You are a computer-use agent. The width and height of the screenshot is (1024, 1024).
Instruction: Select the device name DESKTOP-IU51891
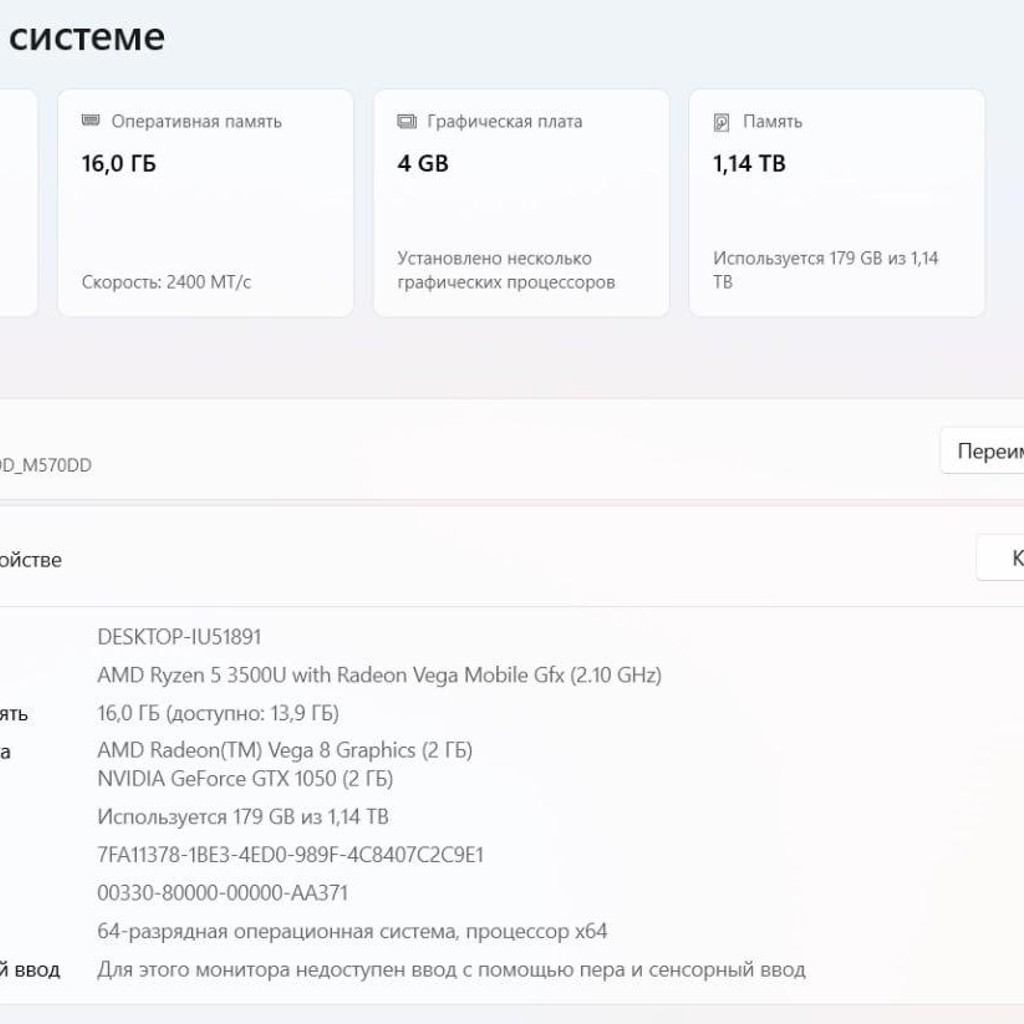pyautogui.click(x=179, y=637)
